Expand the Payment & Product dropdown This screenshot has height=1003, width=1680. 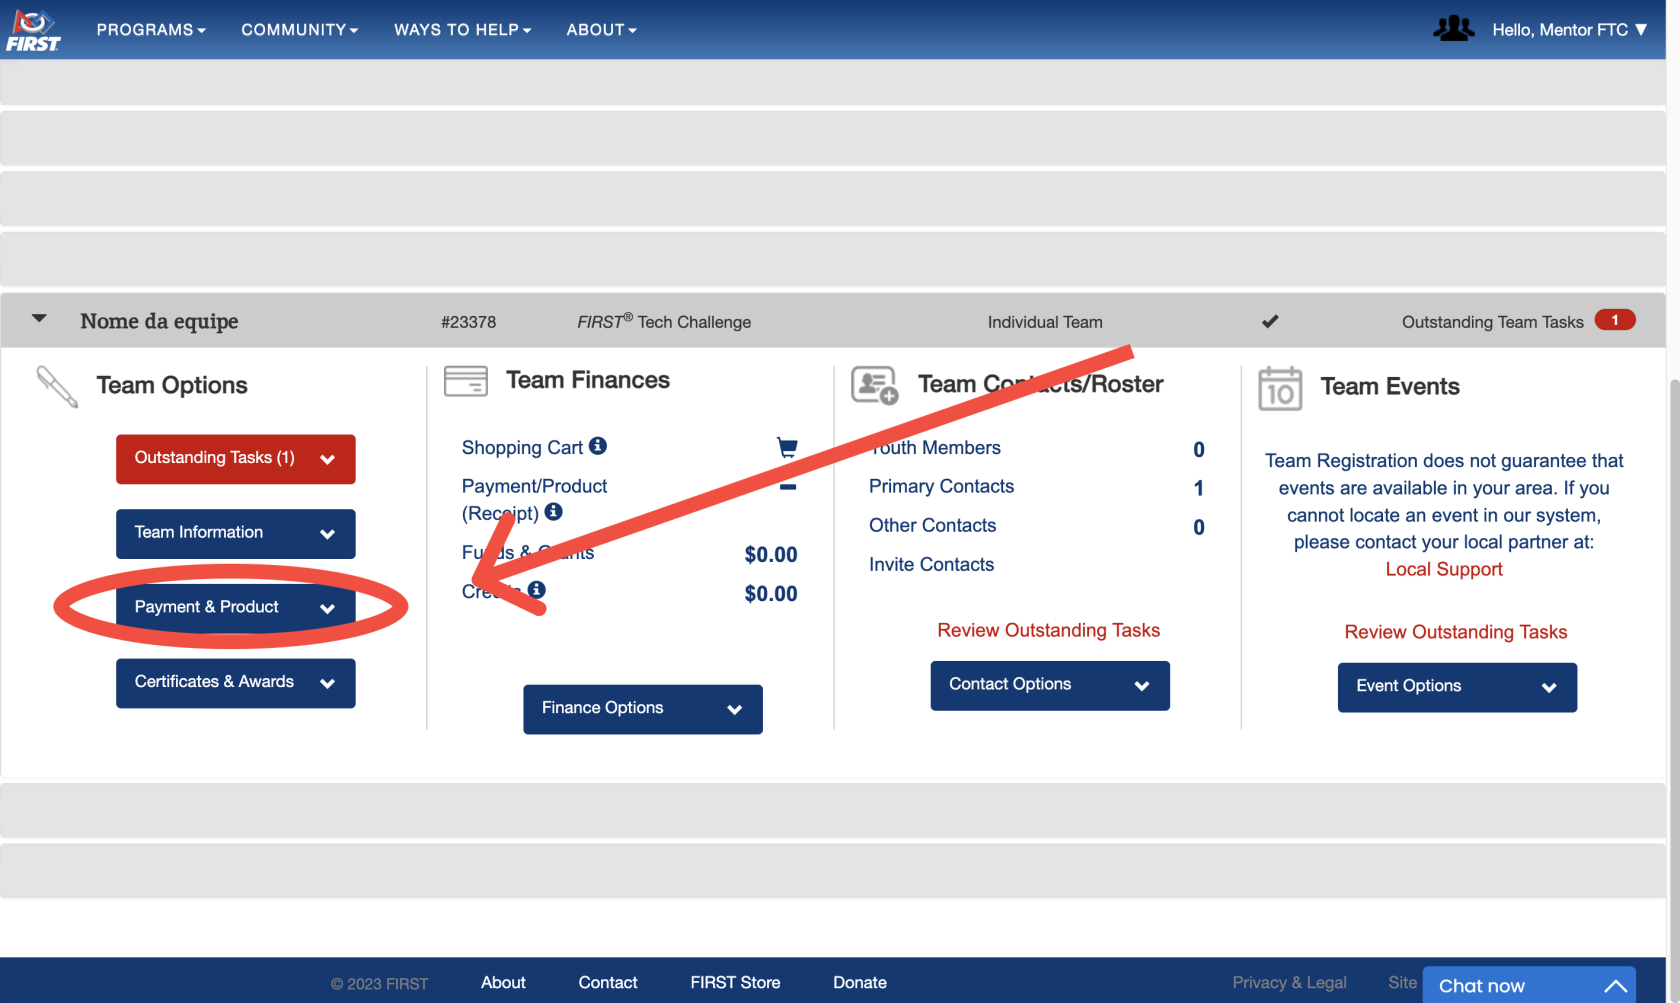coord(236,608)
